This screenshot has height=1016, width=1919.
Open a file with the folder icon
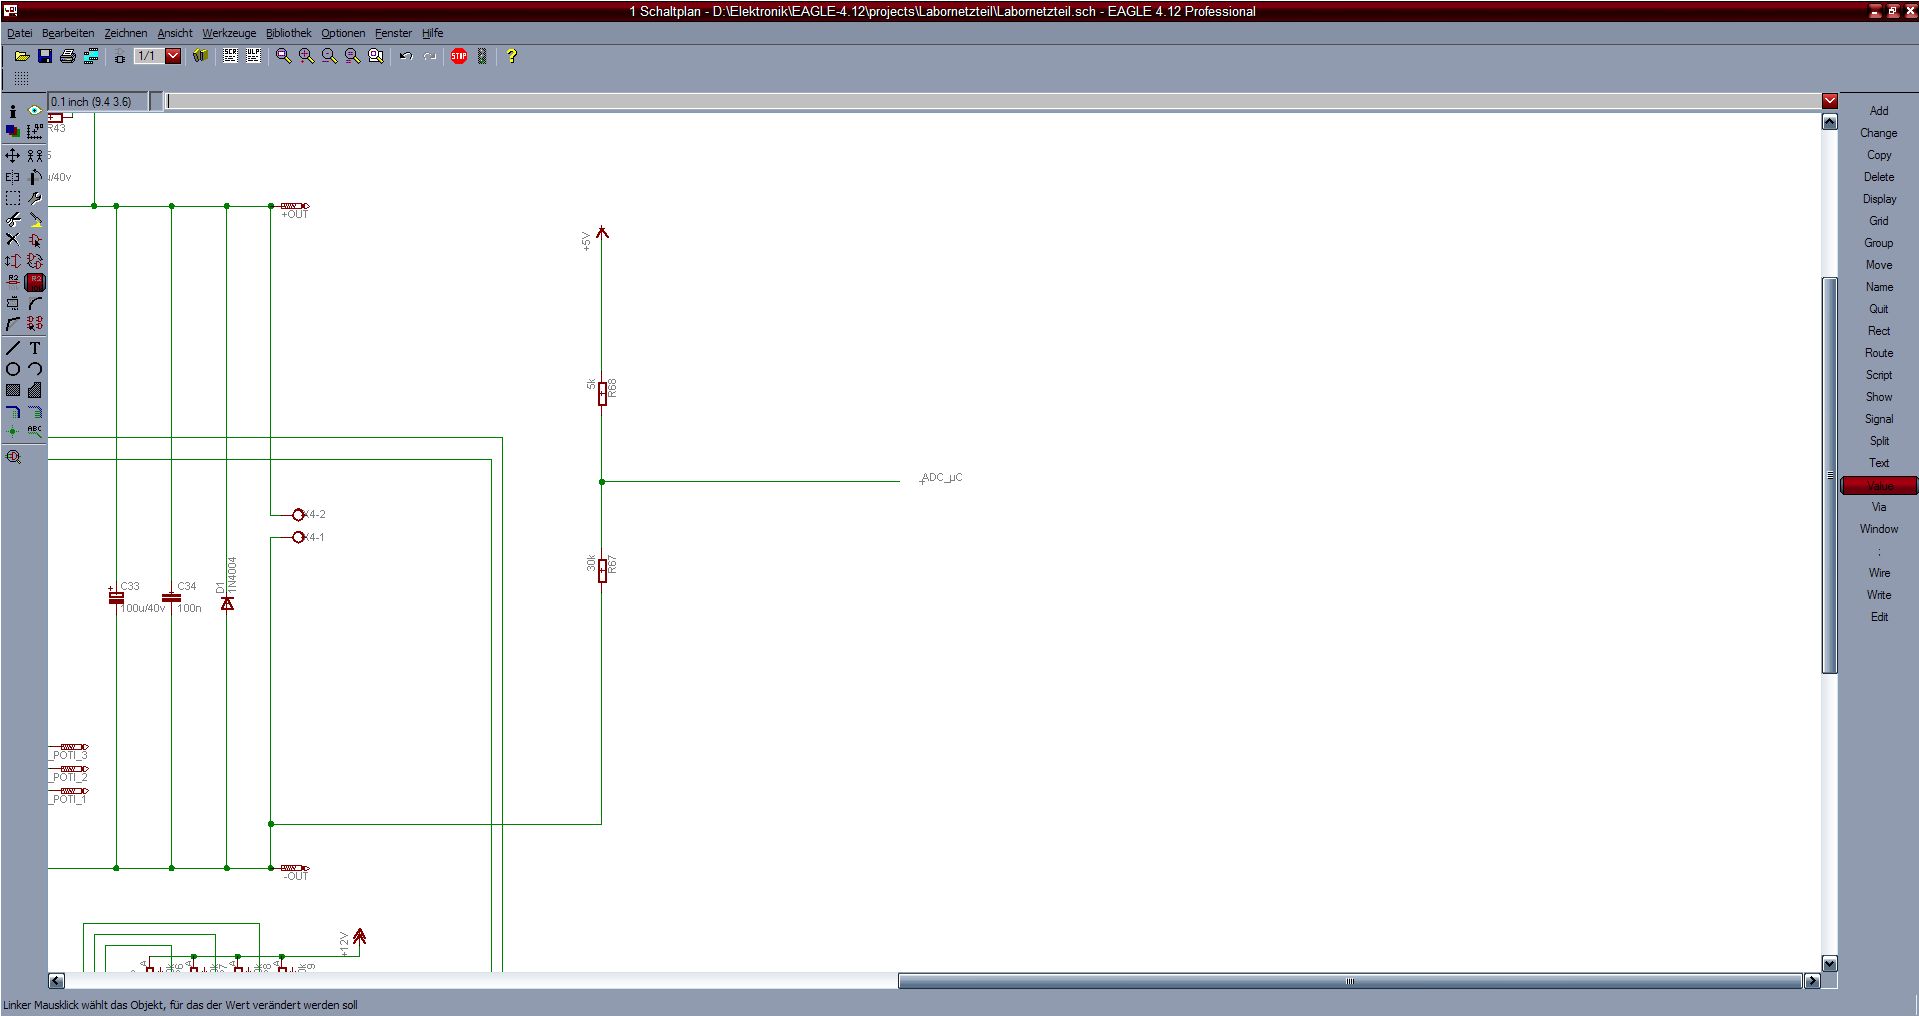(x=21, y=56)
